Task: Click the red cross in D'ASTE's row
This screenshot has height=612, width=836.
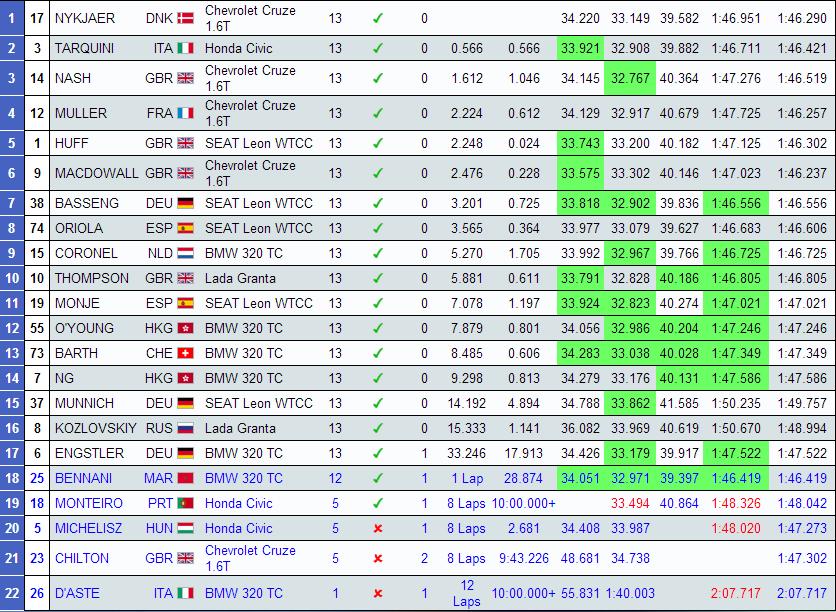Action: [377, 593]
